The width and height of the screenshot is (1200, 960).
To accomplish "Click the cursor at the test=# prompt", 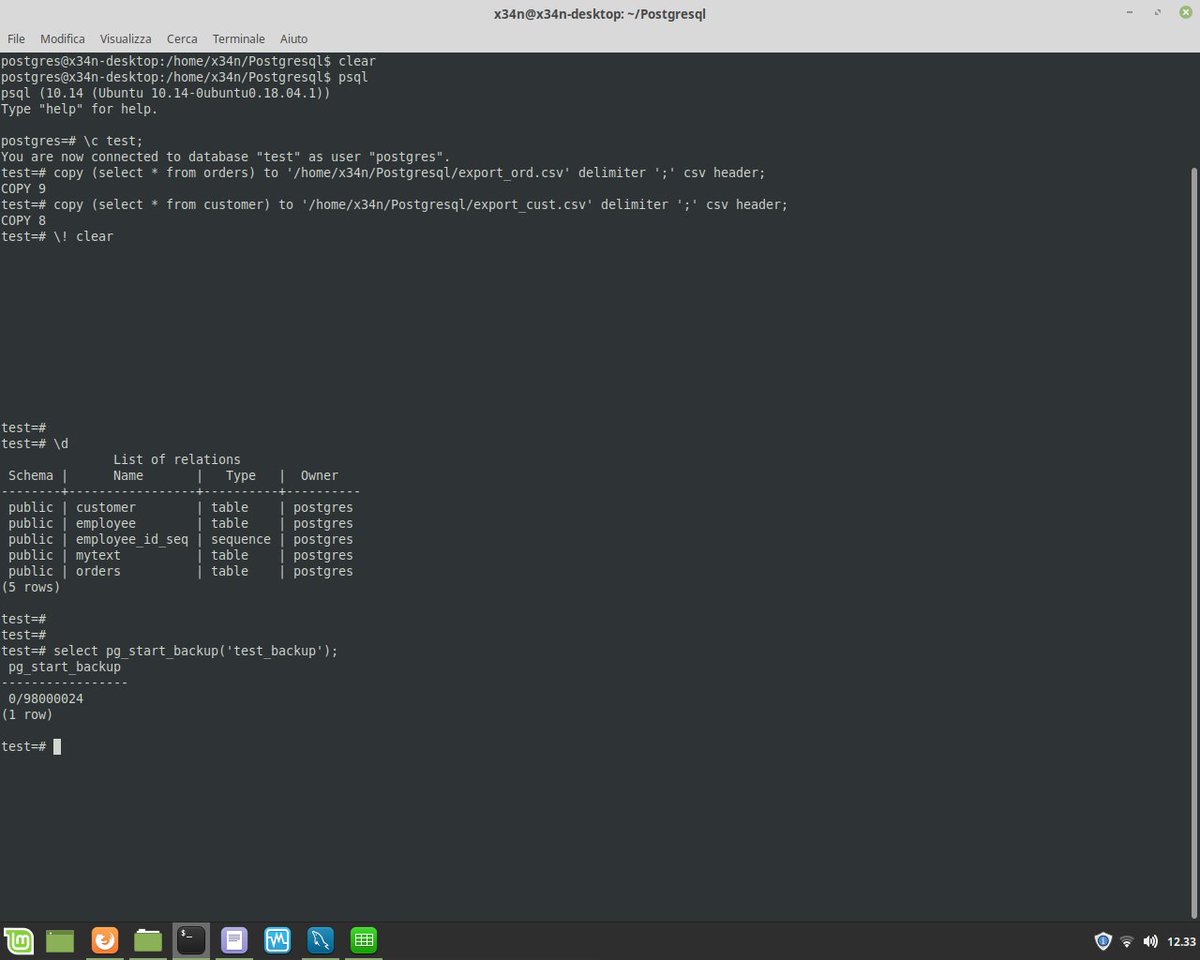I will click(57, 747).
